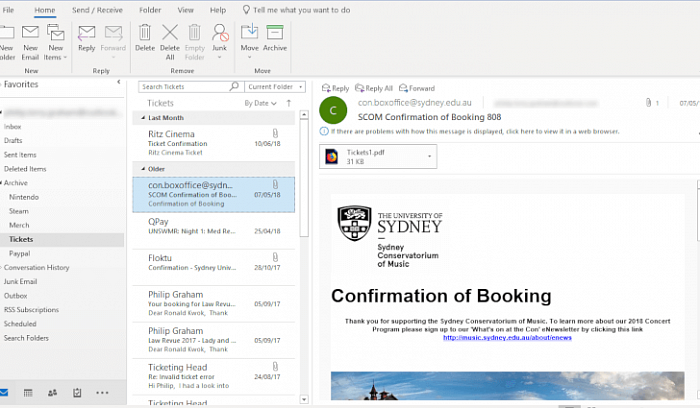The height and width of the screenshot is (408, 700).
Task: Click the message list scroll up arrow
Action: (x=304, y=115)
